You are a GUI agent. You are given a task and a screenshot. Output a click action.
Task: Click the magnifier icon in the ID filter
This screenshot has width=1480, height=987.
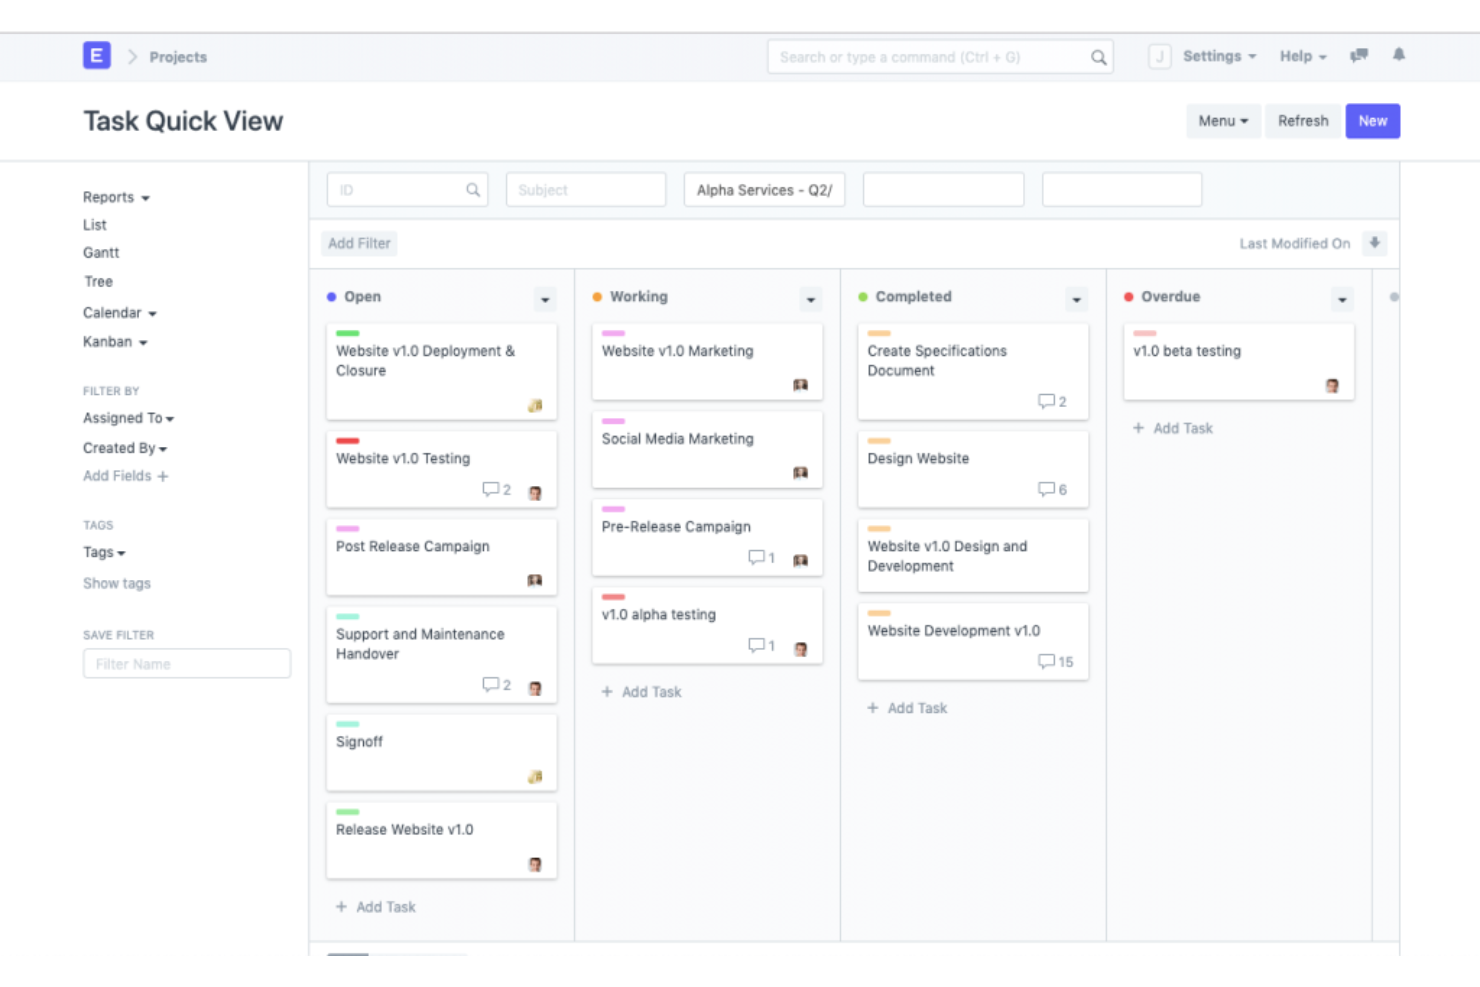(x=472, y=189)
